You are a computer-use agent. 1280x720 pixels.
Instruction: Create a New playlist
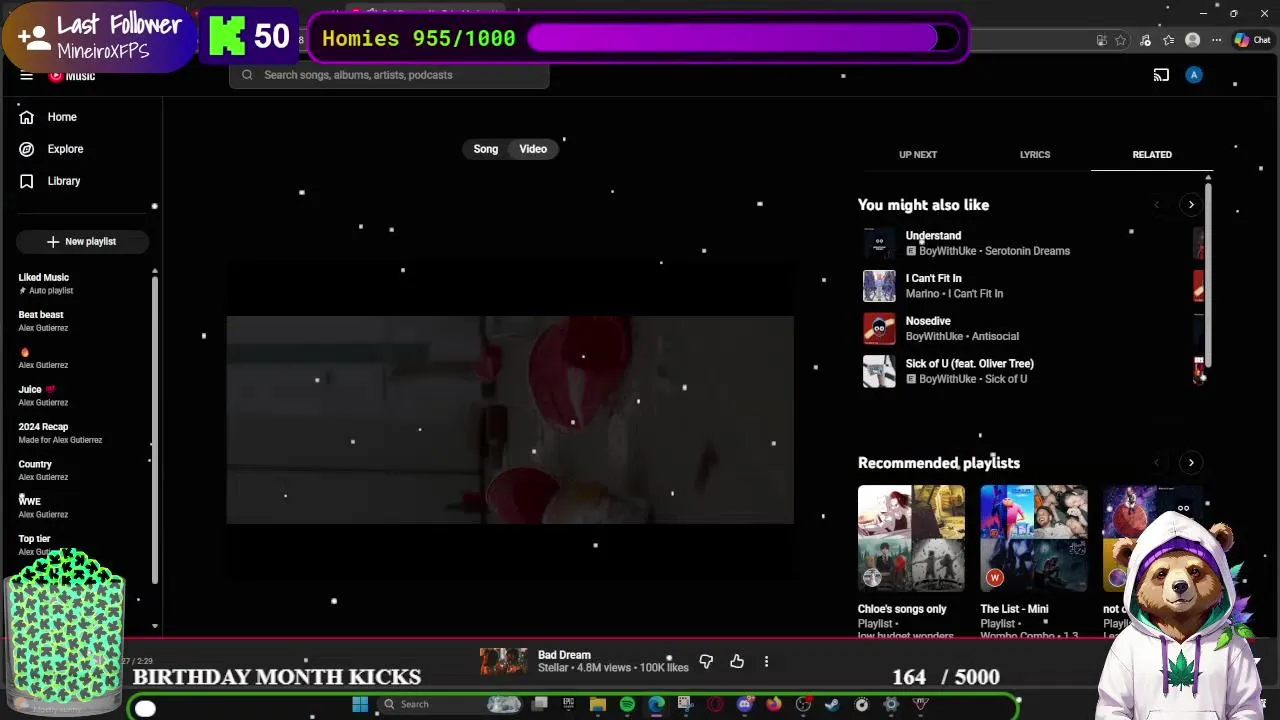(82, 241)
